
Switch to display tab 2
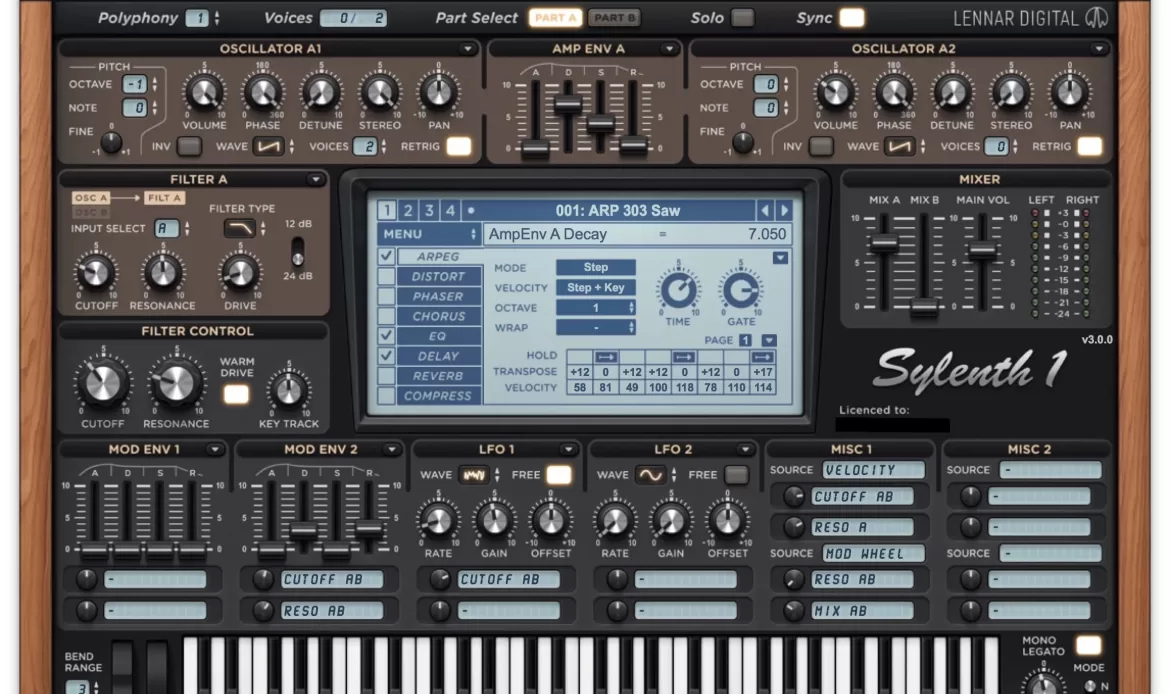(x=407, y=210)
